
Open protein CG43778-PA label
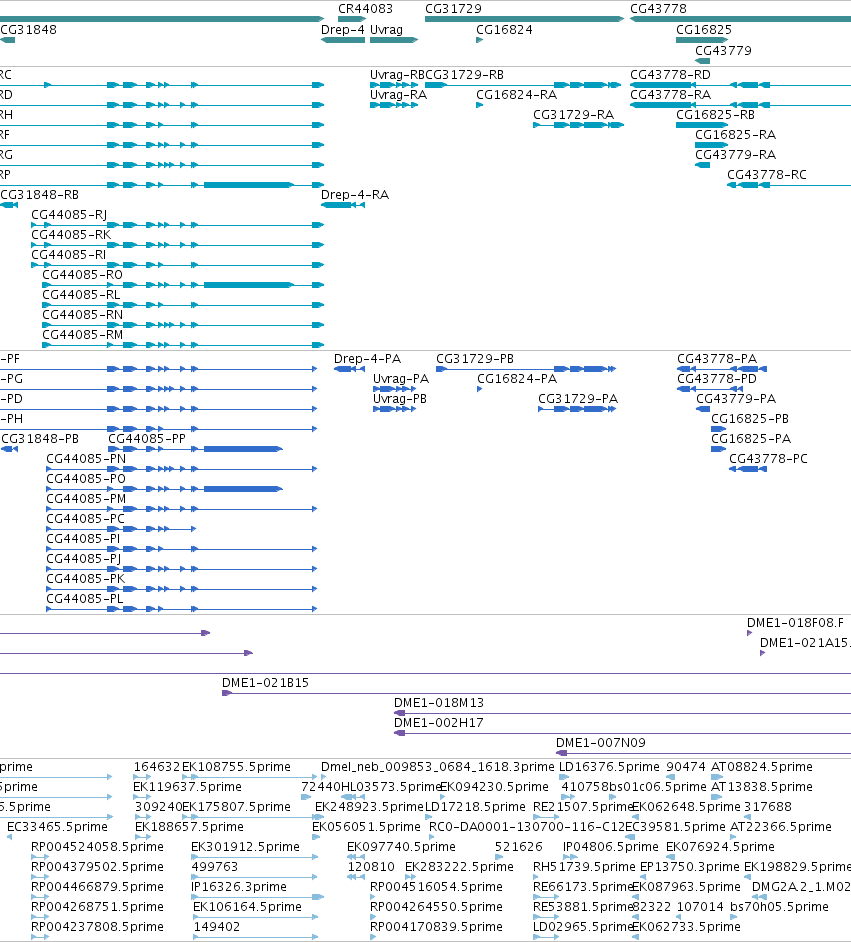point(717,359)
